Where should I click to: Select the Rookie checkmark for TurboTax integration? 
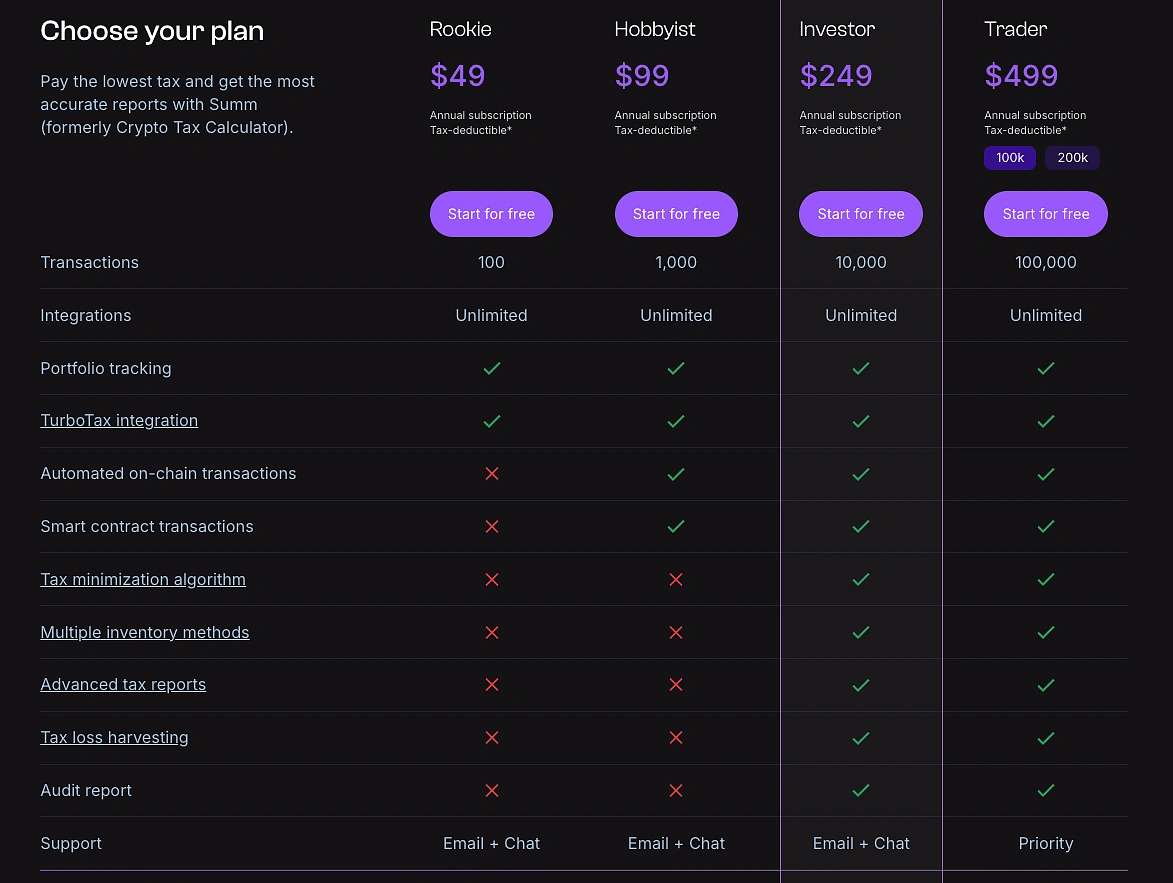click(491, 421)
